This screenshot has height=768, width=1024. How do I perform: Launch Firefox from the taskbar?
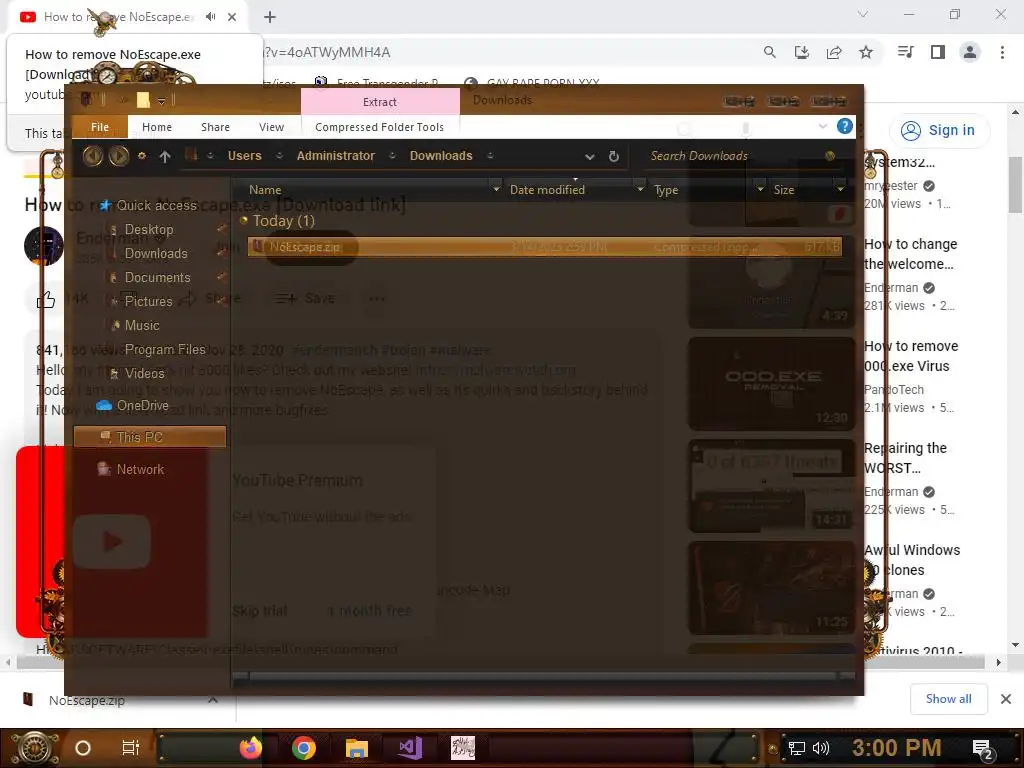(251, 748)
